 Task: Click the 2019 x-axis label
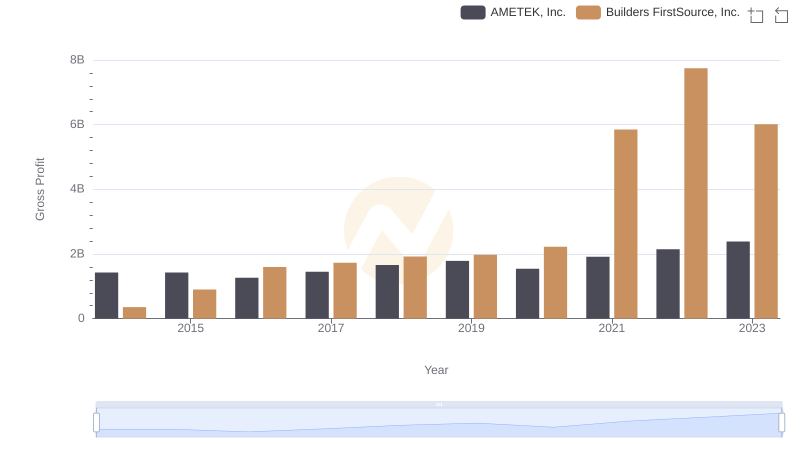[x=471, y=328]
